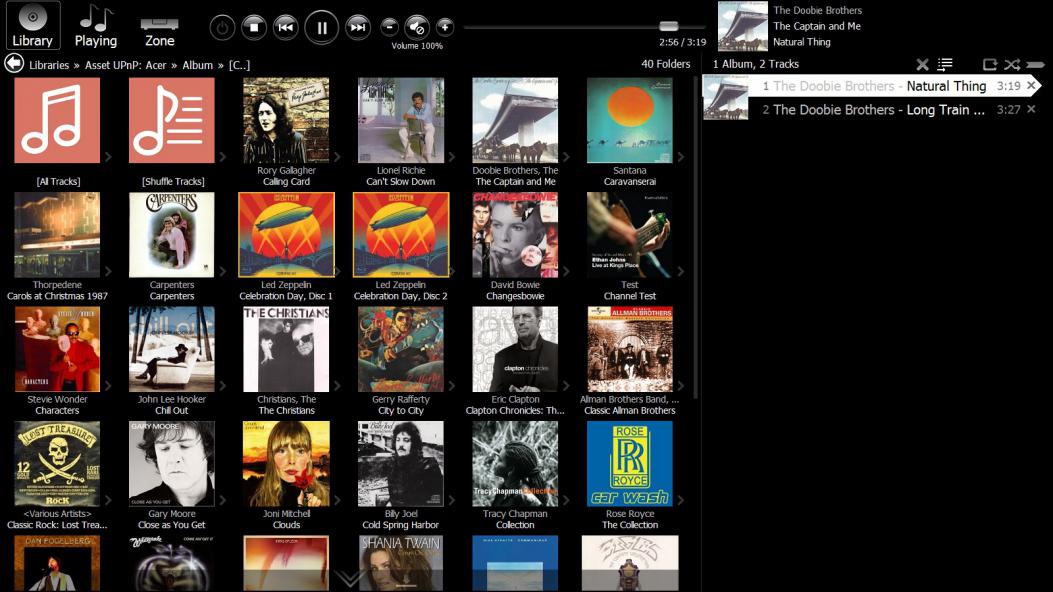Image resolution: width=1053 pixels, height=592 pixels.
Task: Toggle repeat mode in the playlist
Action: (990, 64)
